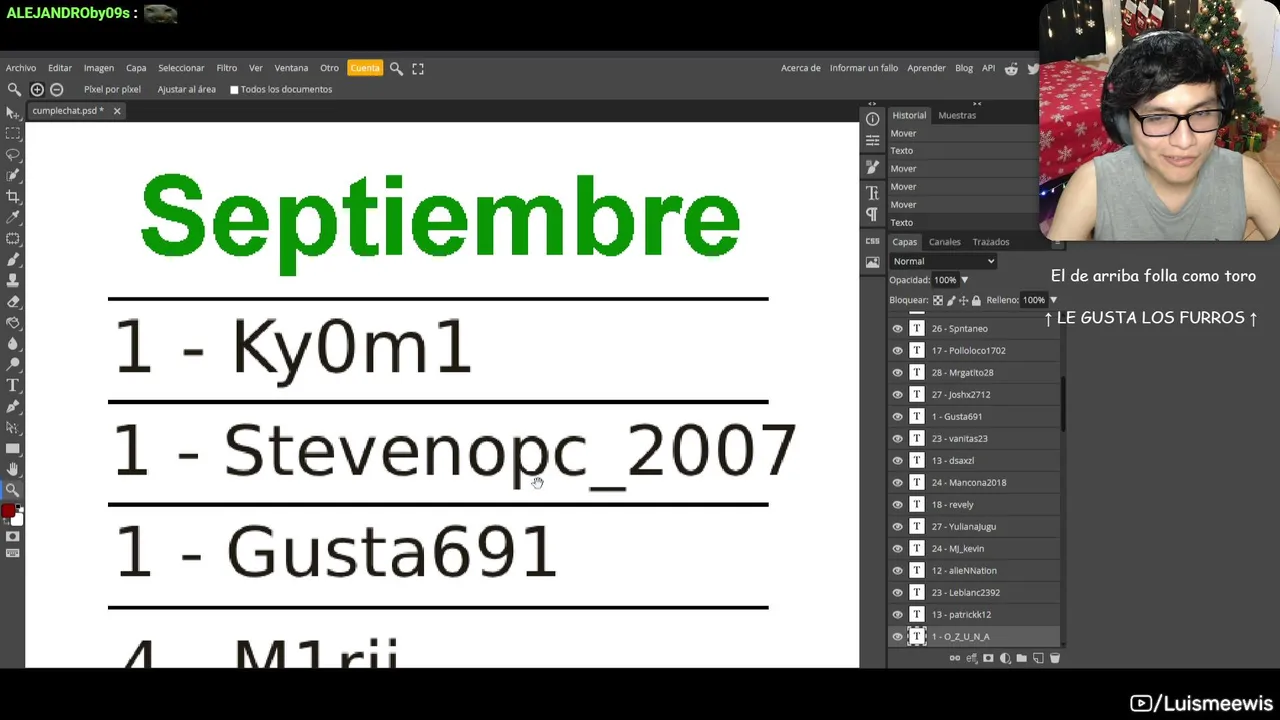The width and height of the screenshot is (1280, 720).
Task: Enable Todos los documentos checkbox
Action: 234,89
